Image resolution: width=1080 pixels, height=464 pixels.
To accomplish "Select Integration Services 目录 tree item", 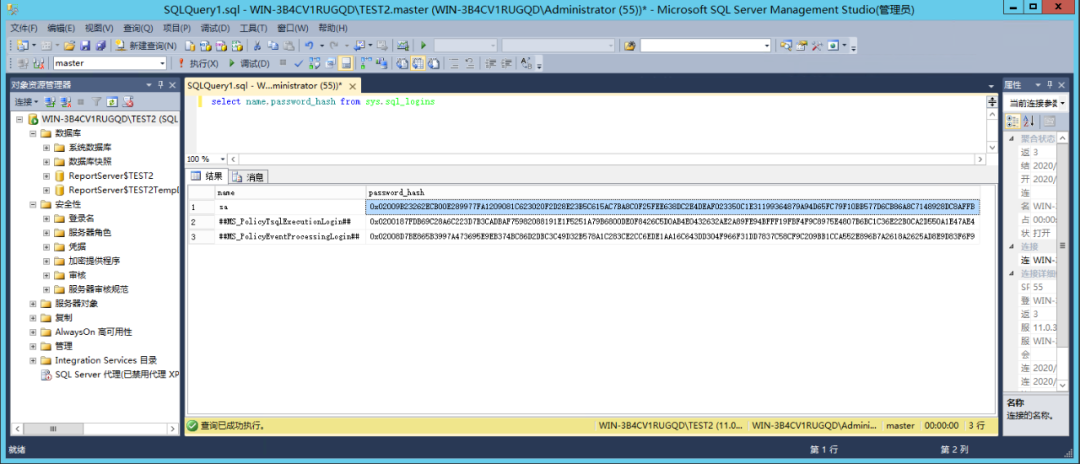I will [106, 360].
